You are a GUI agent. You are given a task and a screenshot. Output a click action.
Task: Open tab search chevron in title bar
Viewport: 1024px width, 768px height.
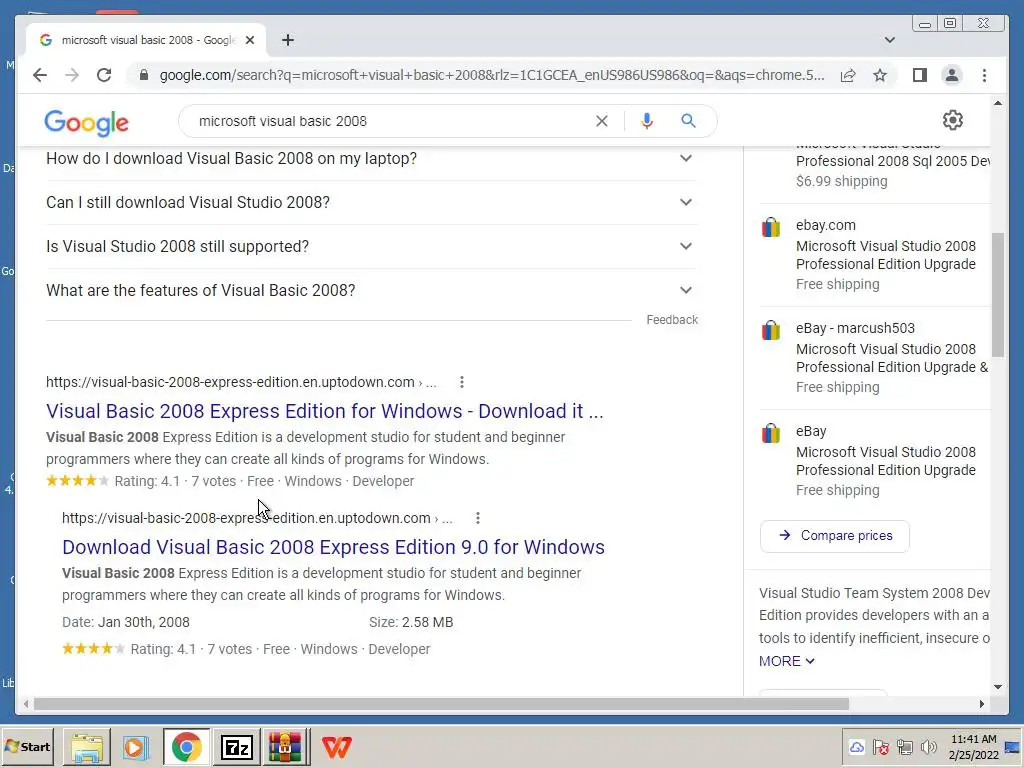(x=889, y=40)
